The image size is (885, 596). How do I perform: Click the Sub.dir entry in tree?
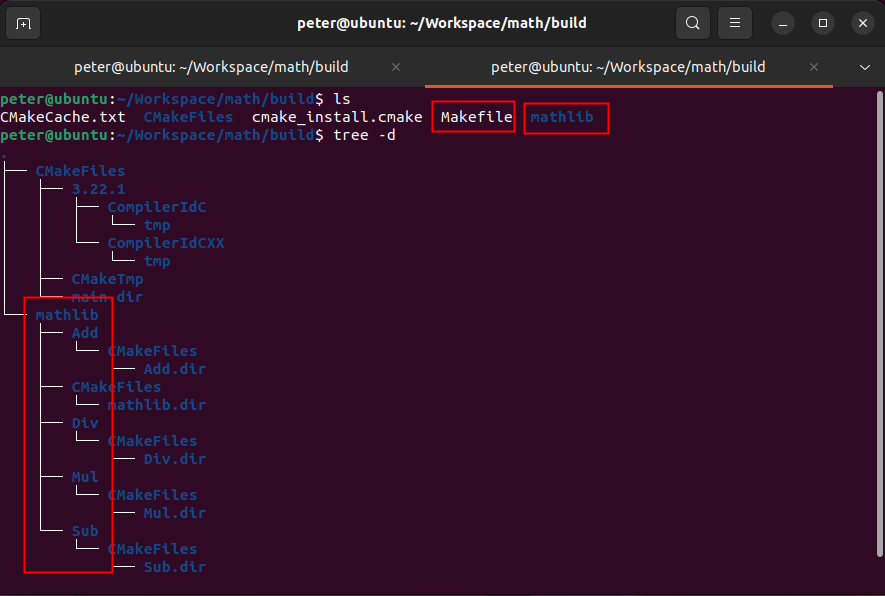point(175,567)
